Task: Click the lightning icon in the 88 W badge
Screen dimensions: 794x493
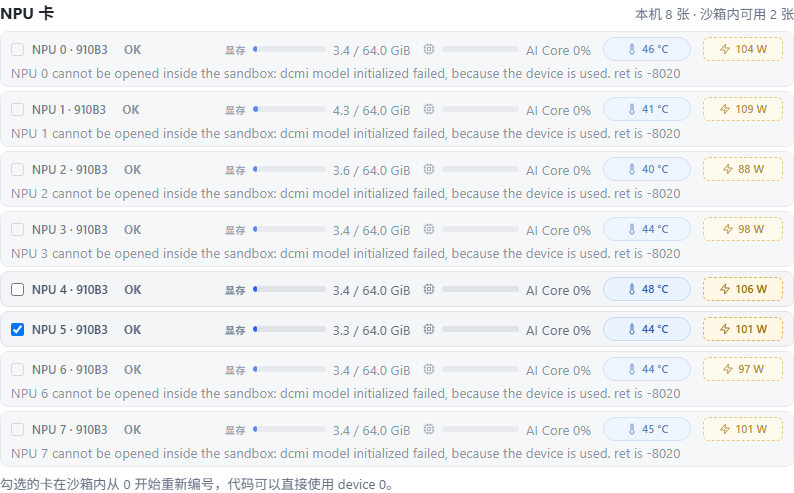Action: [x=728, y=169]
